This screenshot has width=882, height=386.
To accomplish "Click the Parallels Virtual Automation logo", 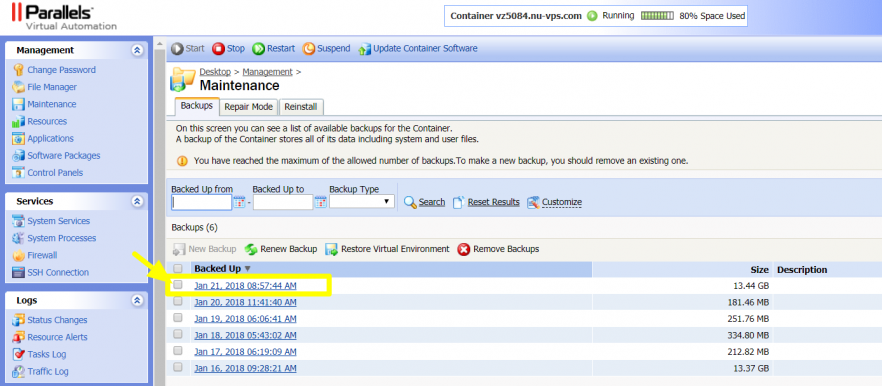I will click(64, 16).
